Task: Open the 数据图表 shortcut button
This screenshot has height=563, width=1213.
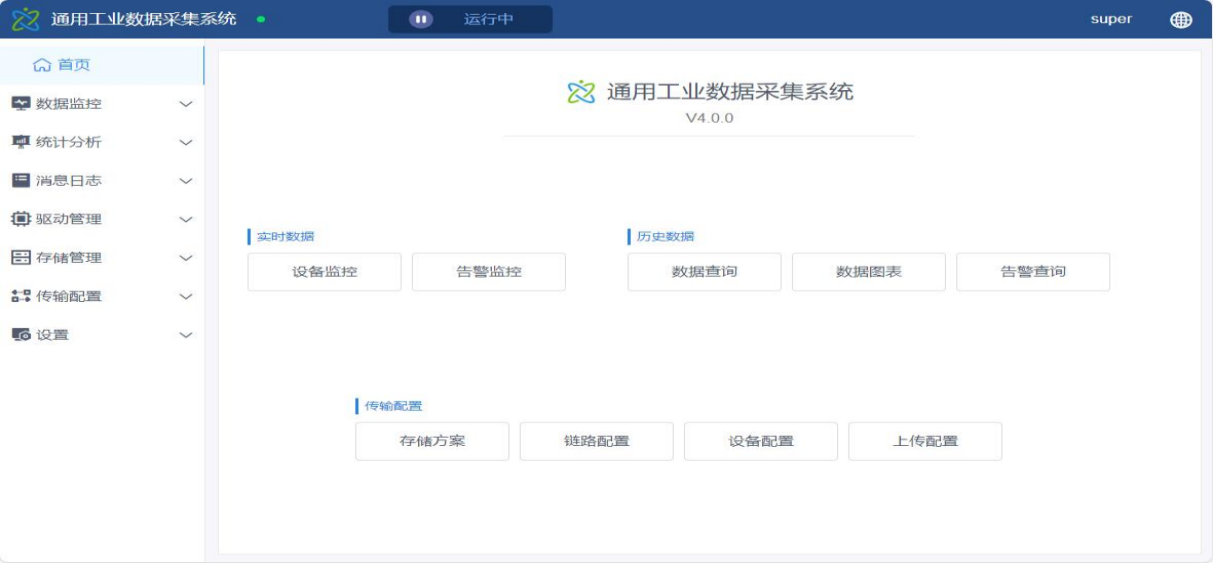Action: click(x=868, y=272)
